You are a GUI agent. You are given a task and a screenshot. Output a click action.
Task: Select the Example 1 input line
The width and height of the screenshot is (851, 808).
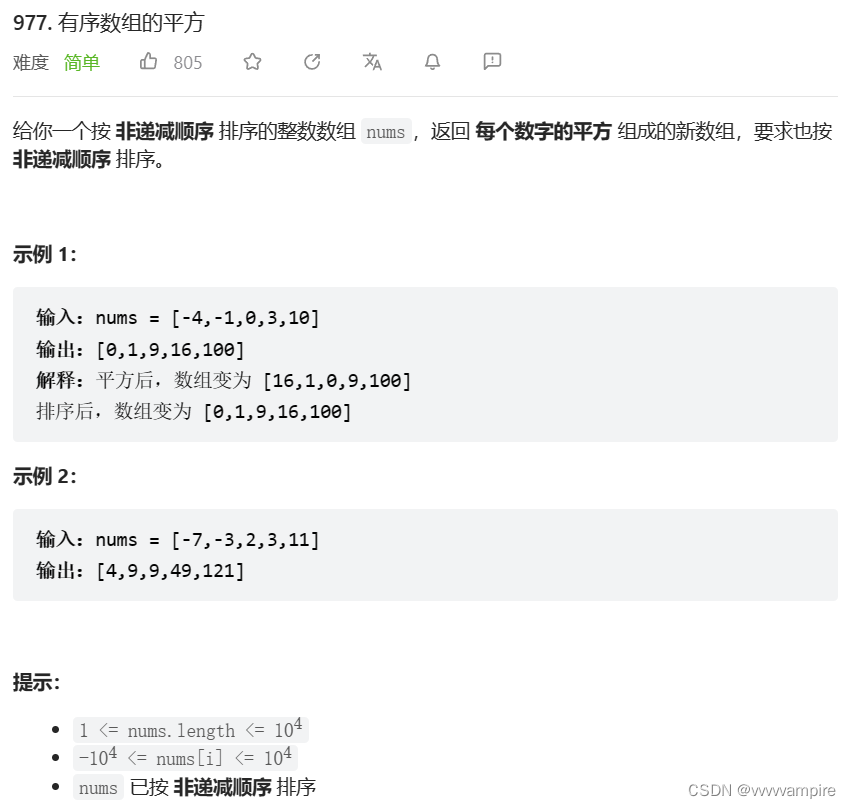tap(178, 317)
